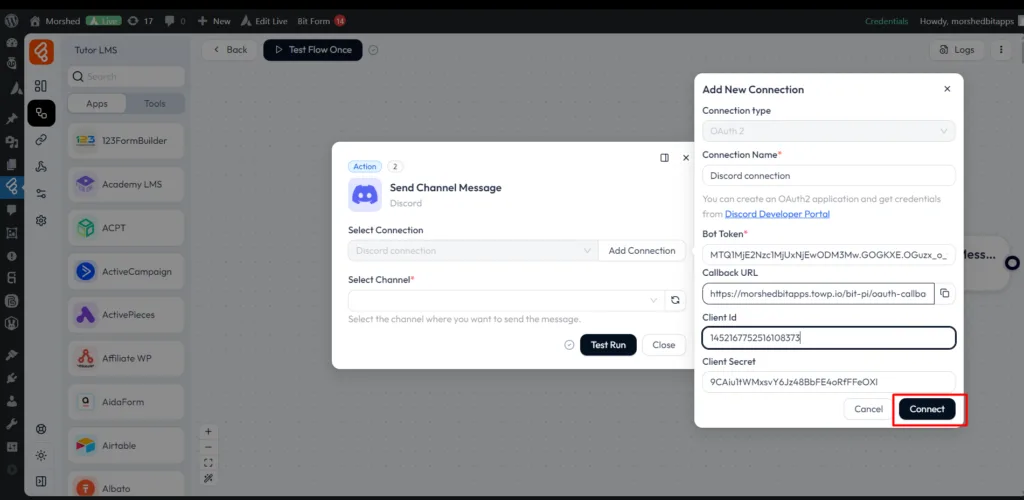Click the check circle icon beside Test Run
Screen dimensions: 1024x500
pyautogui.click(x=569, y=345)
